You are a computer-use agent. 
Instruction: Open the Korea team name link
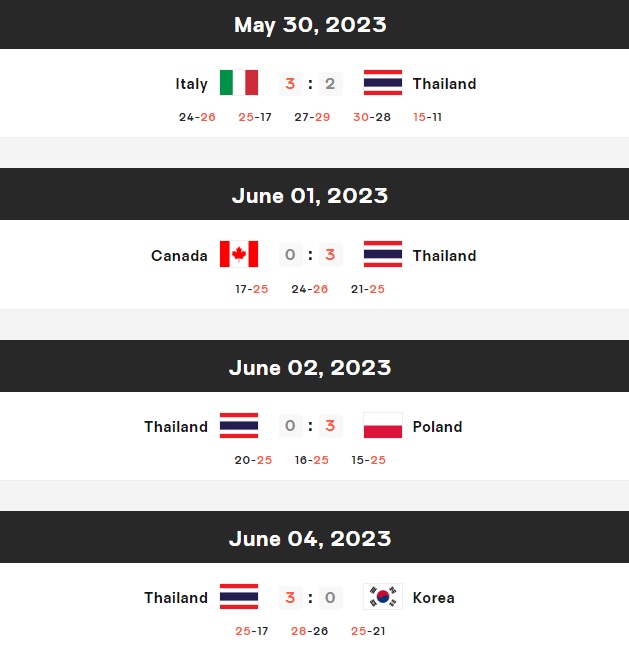click(x=433, y=598)
